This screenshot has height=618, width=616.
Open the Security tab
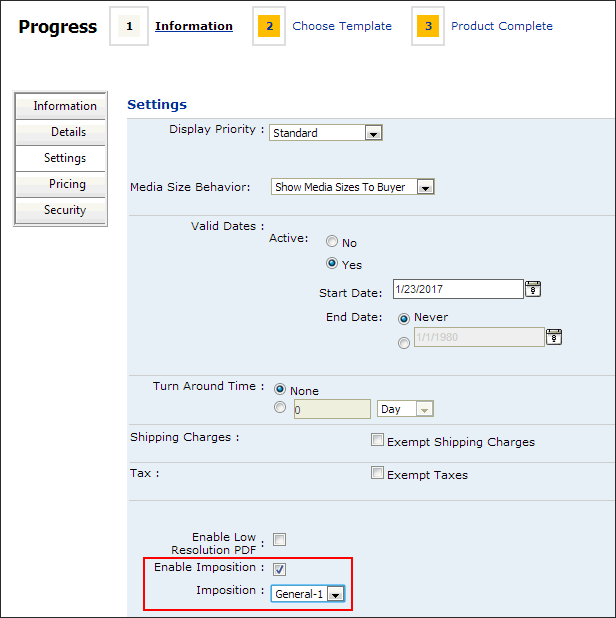point(61,210)
